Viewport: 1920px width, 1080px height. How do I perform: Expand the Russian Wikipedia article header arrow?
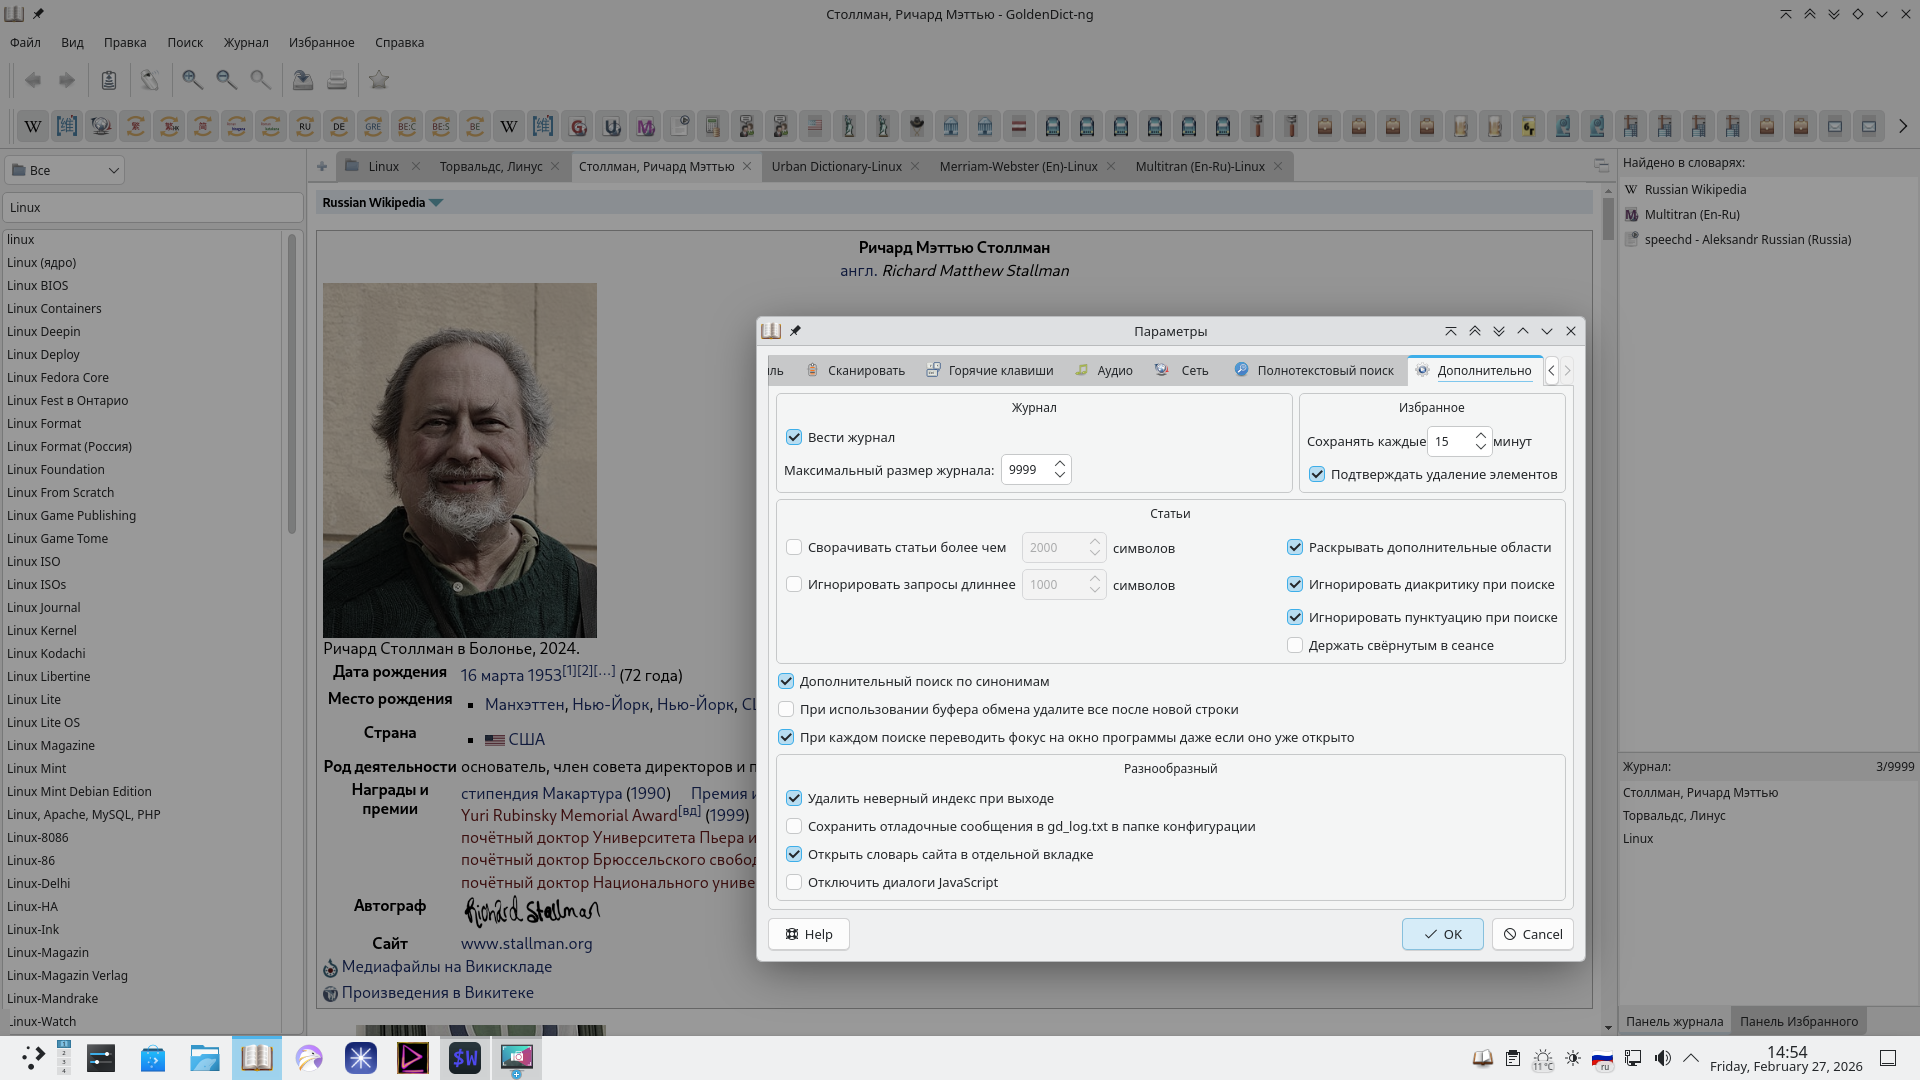click(436, 203)
